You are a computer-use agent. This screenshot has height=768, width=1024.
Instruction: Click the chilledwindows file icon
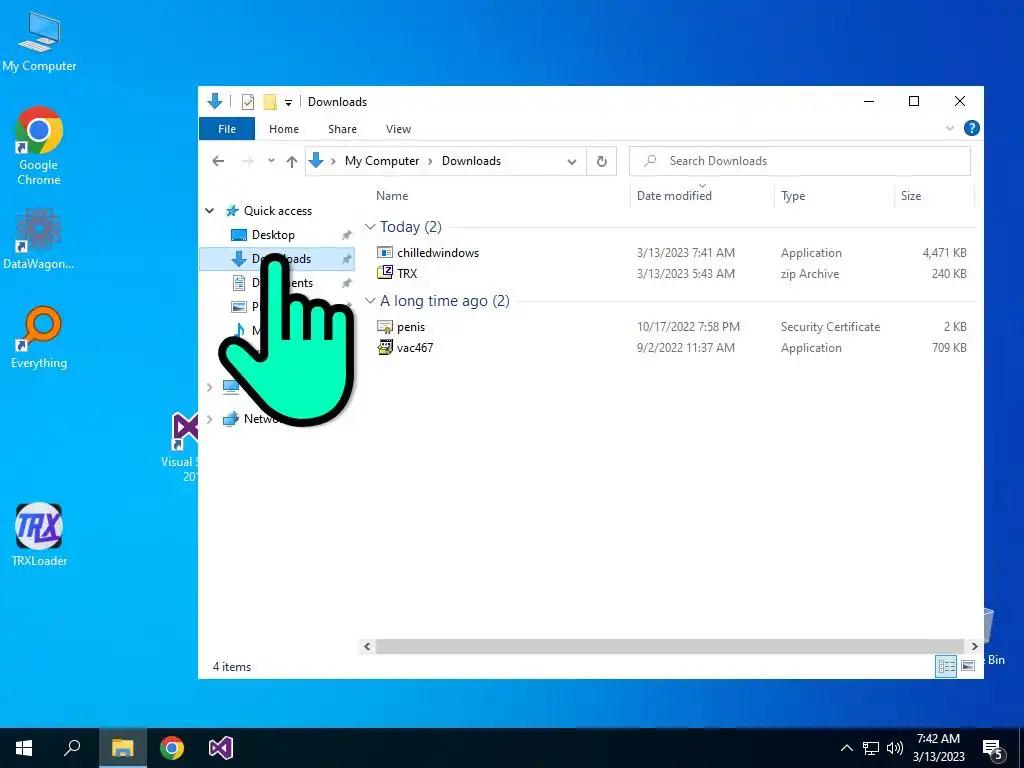pos(385,253)
